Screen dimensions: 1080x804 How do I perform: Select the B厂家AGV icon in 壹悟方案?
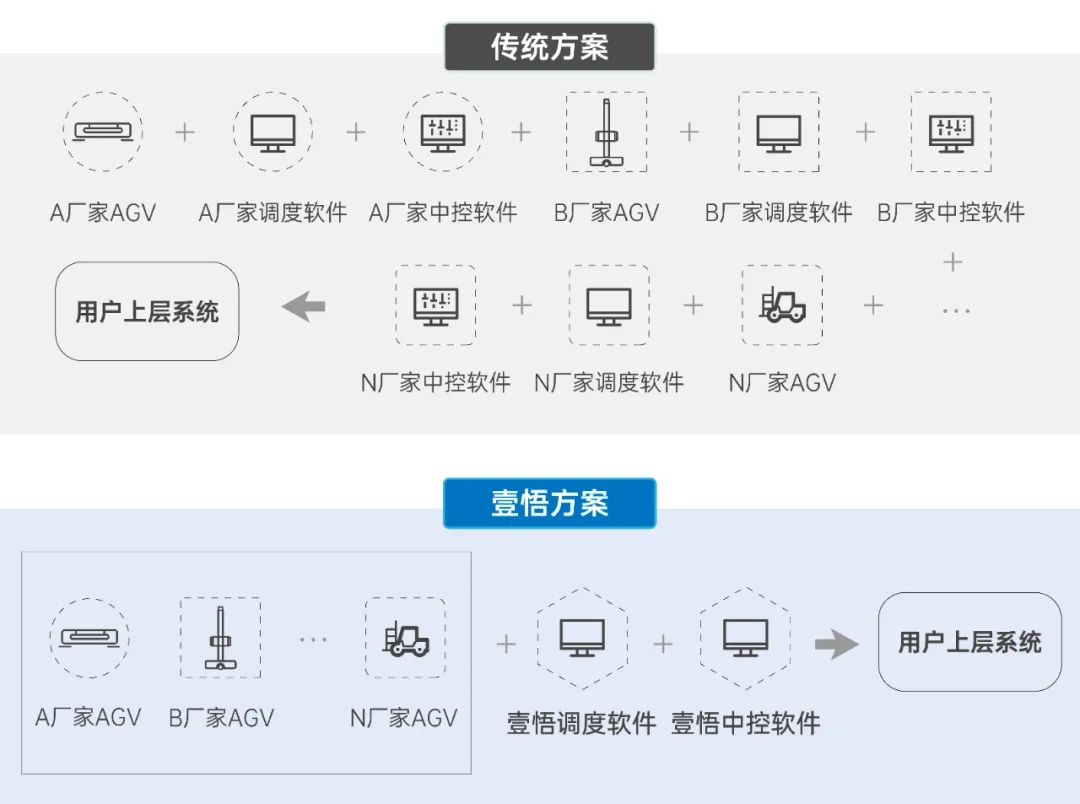[220, 638]
